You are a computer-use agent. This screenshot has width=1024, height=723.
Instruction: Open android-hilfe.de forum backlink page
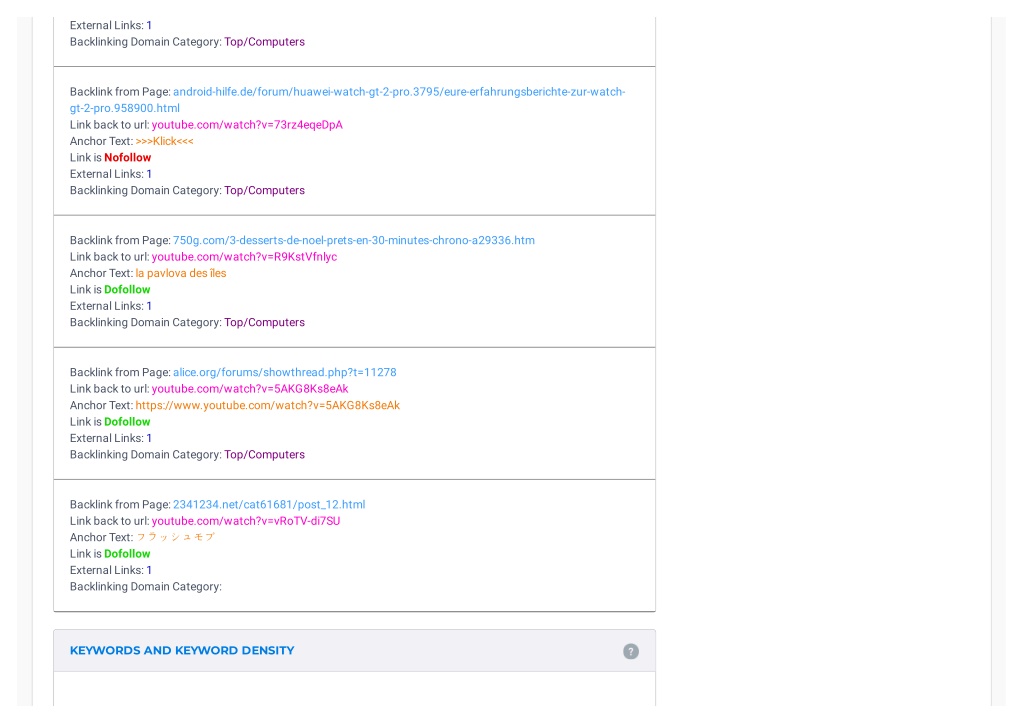tap(347, 100)
